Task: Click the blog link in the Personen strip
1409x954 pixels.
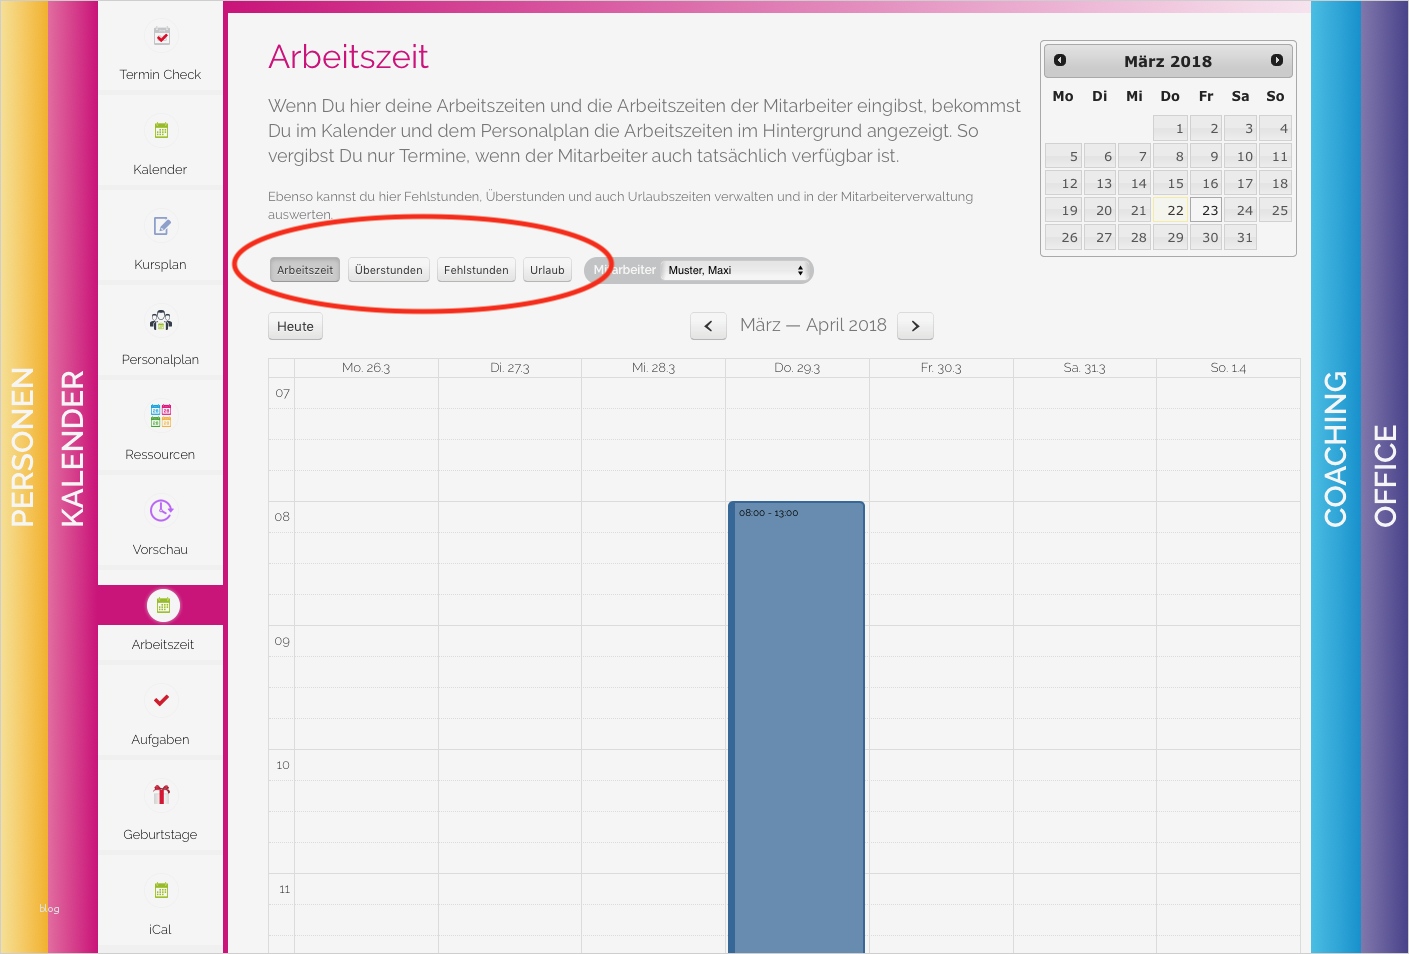Action: [x=49, y=909]
